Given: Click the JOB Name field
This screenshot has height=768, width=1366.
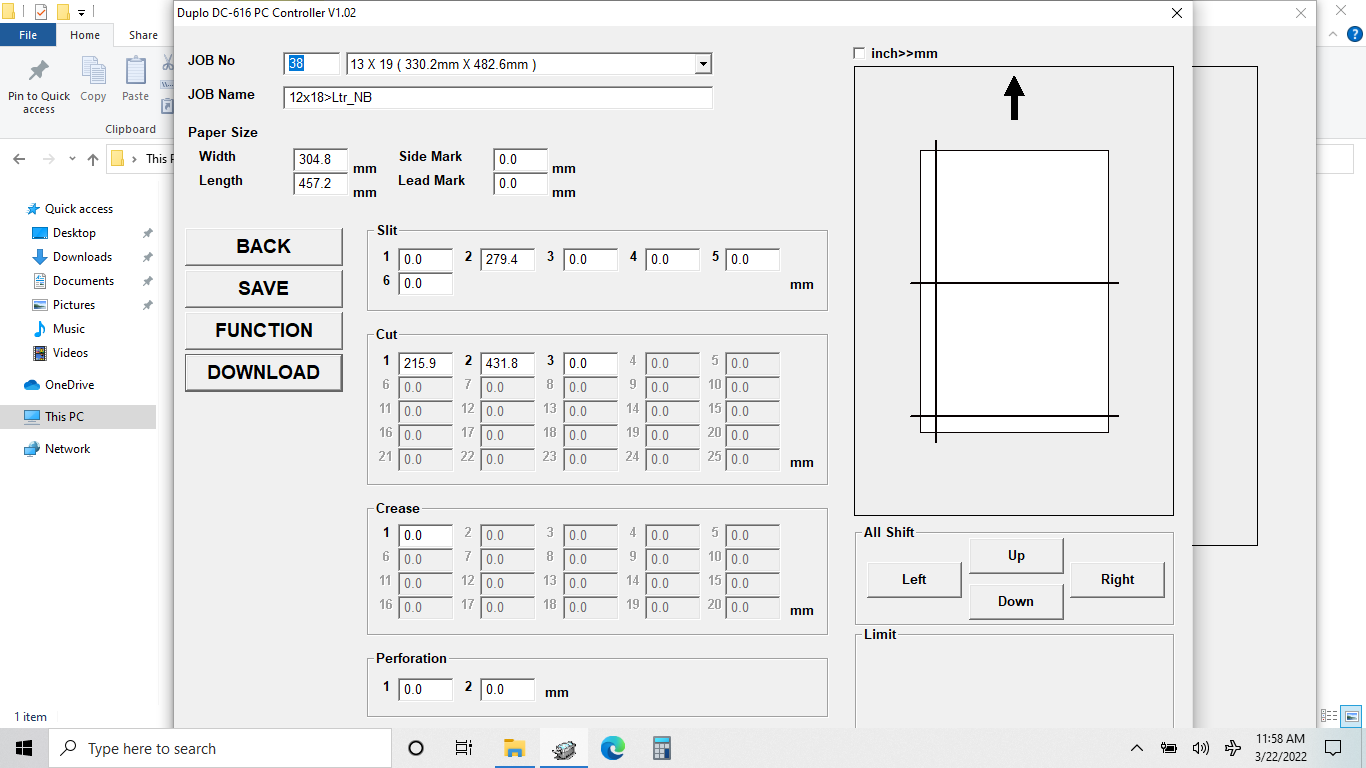Looking at the screenshot, I should [498, 98].
